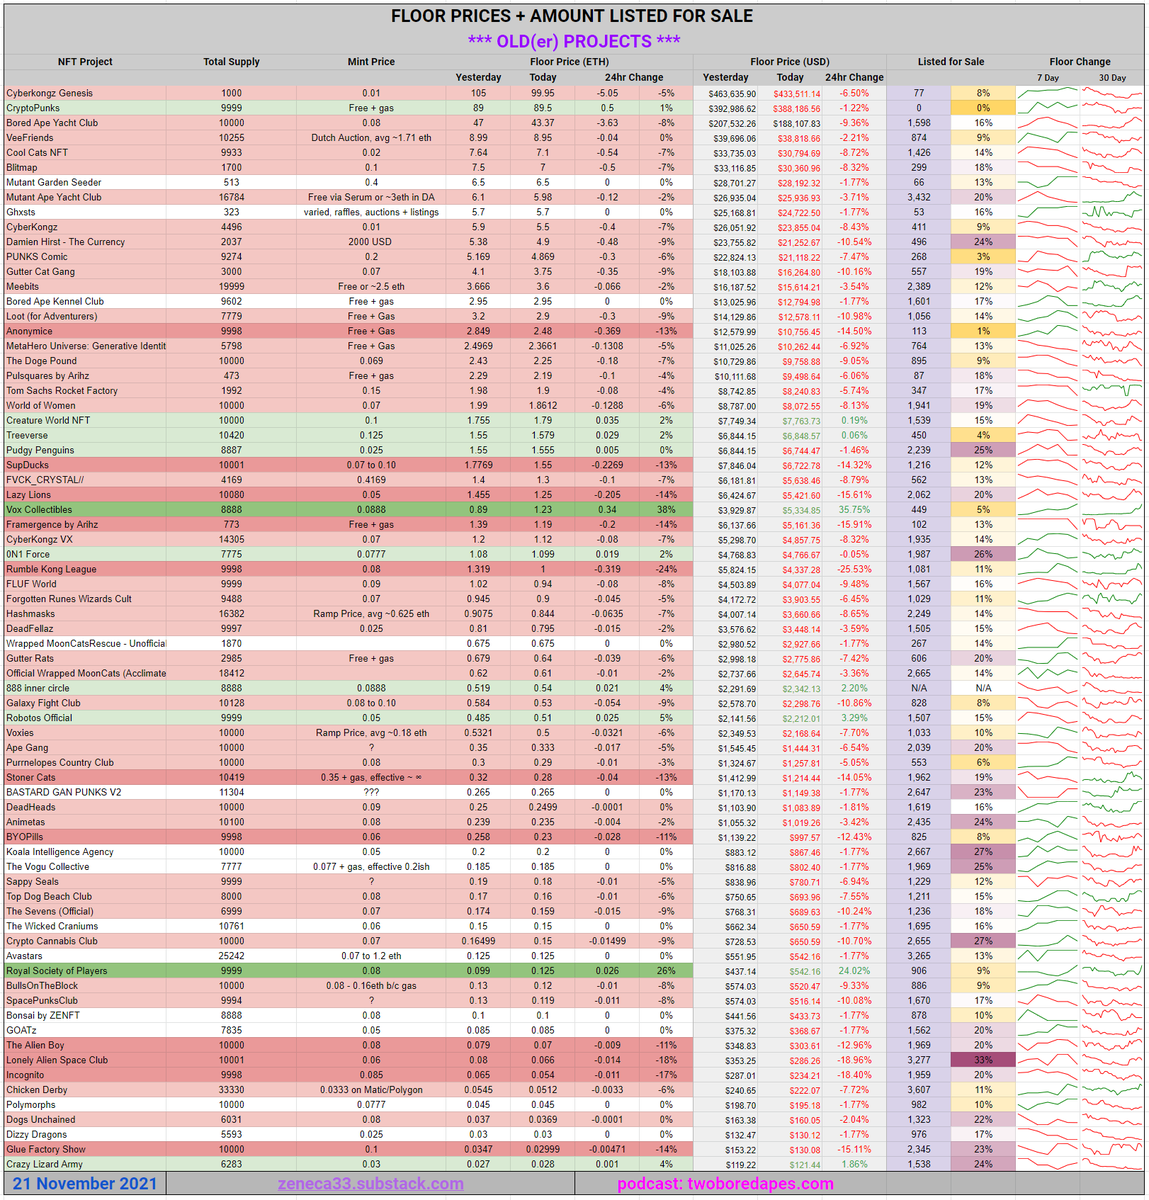Select the OLD(er) PROJECTS subtitle
1149x1200 pixels.
tap(574, 41)
